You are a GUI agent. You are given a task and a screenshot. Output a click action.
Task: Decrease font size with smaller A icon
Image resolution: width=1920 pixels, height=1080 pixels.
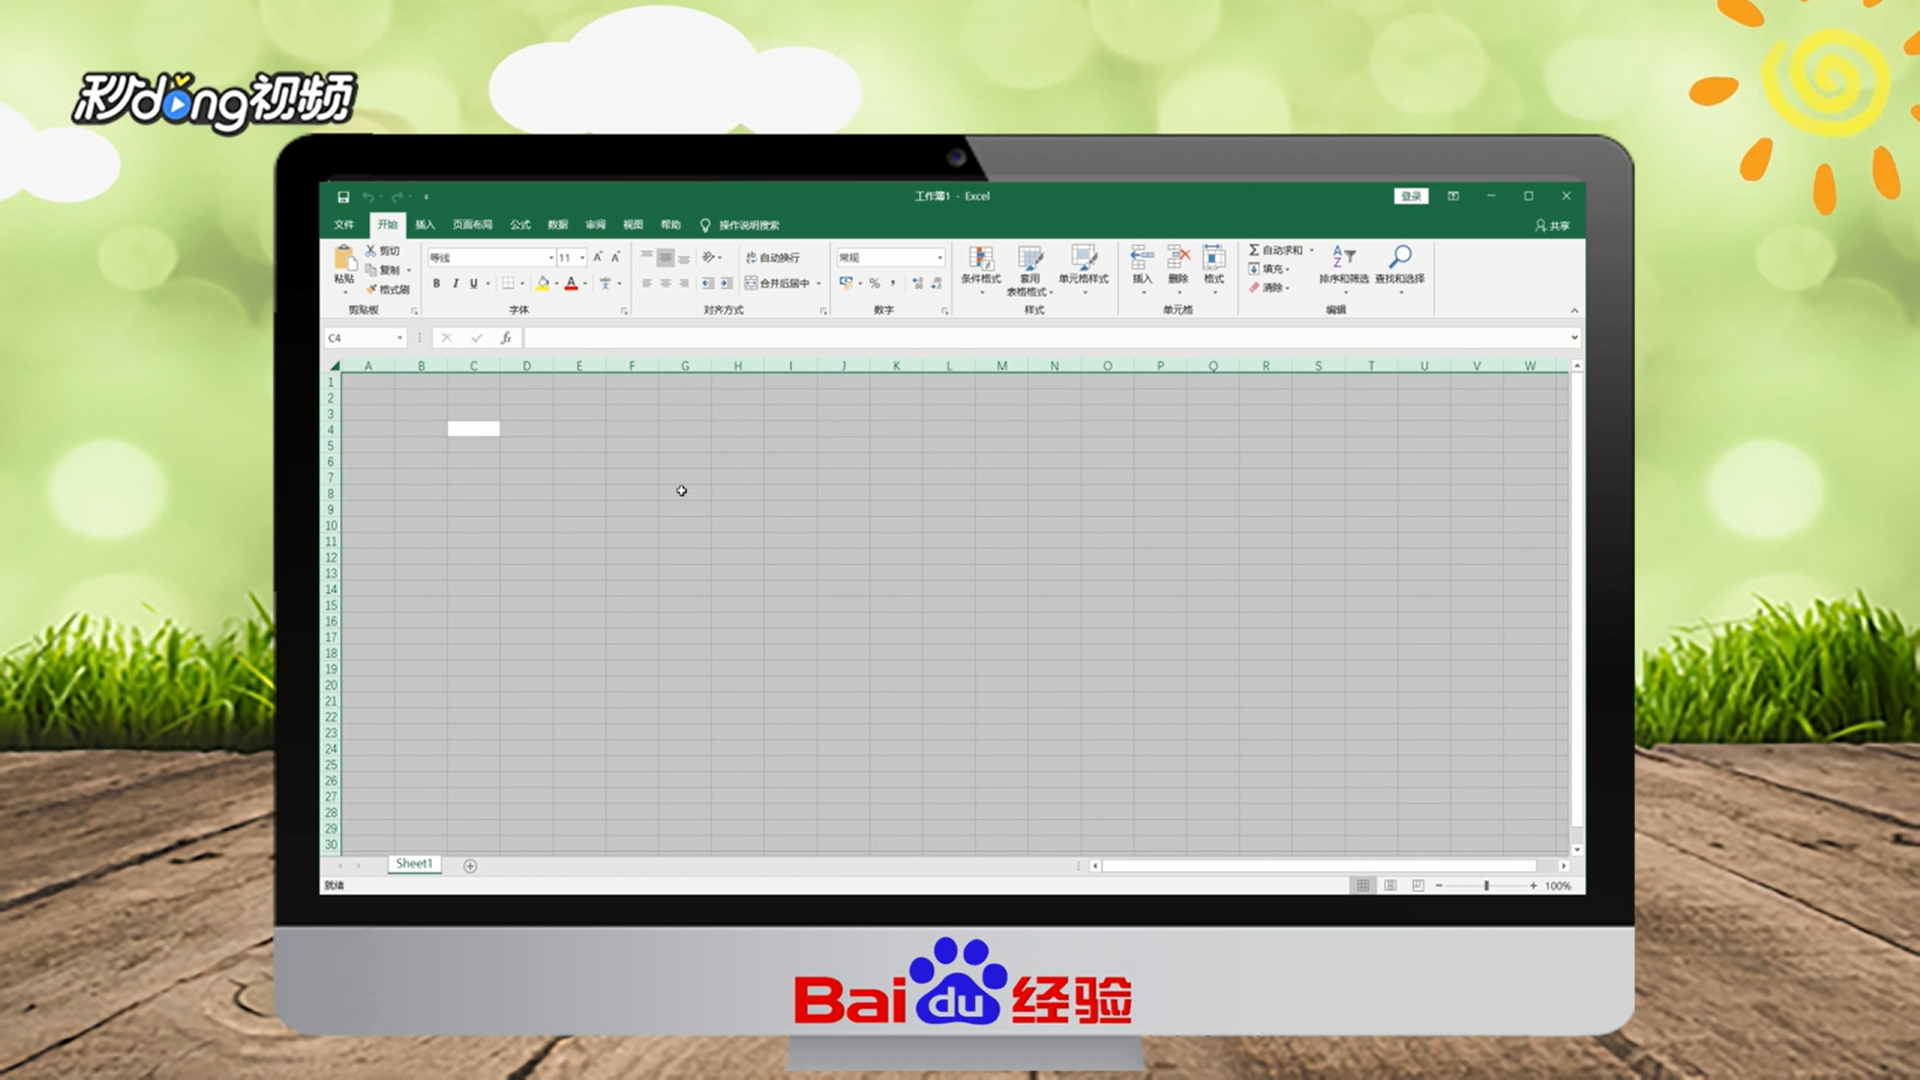[616, 257]
